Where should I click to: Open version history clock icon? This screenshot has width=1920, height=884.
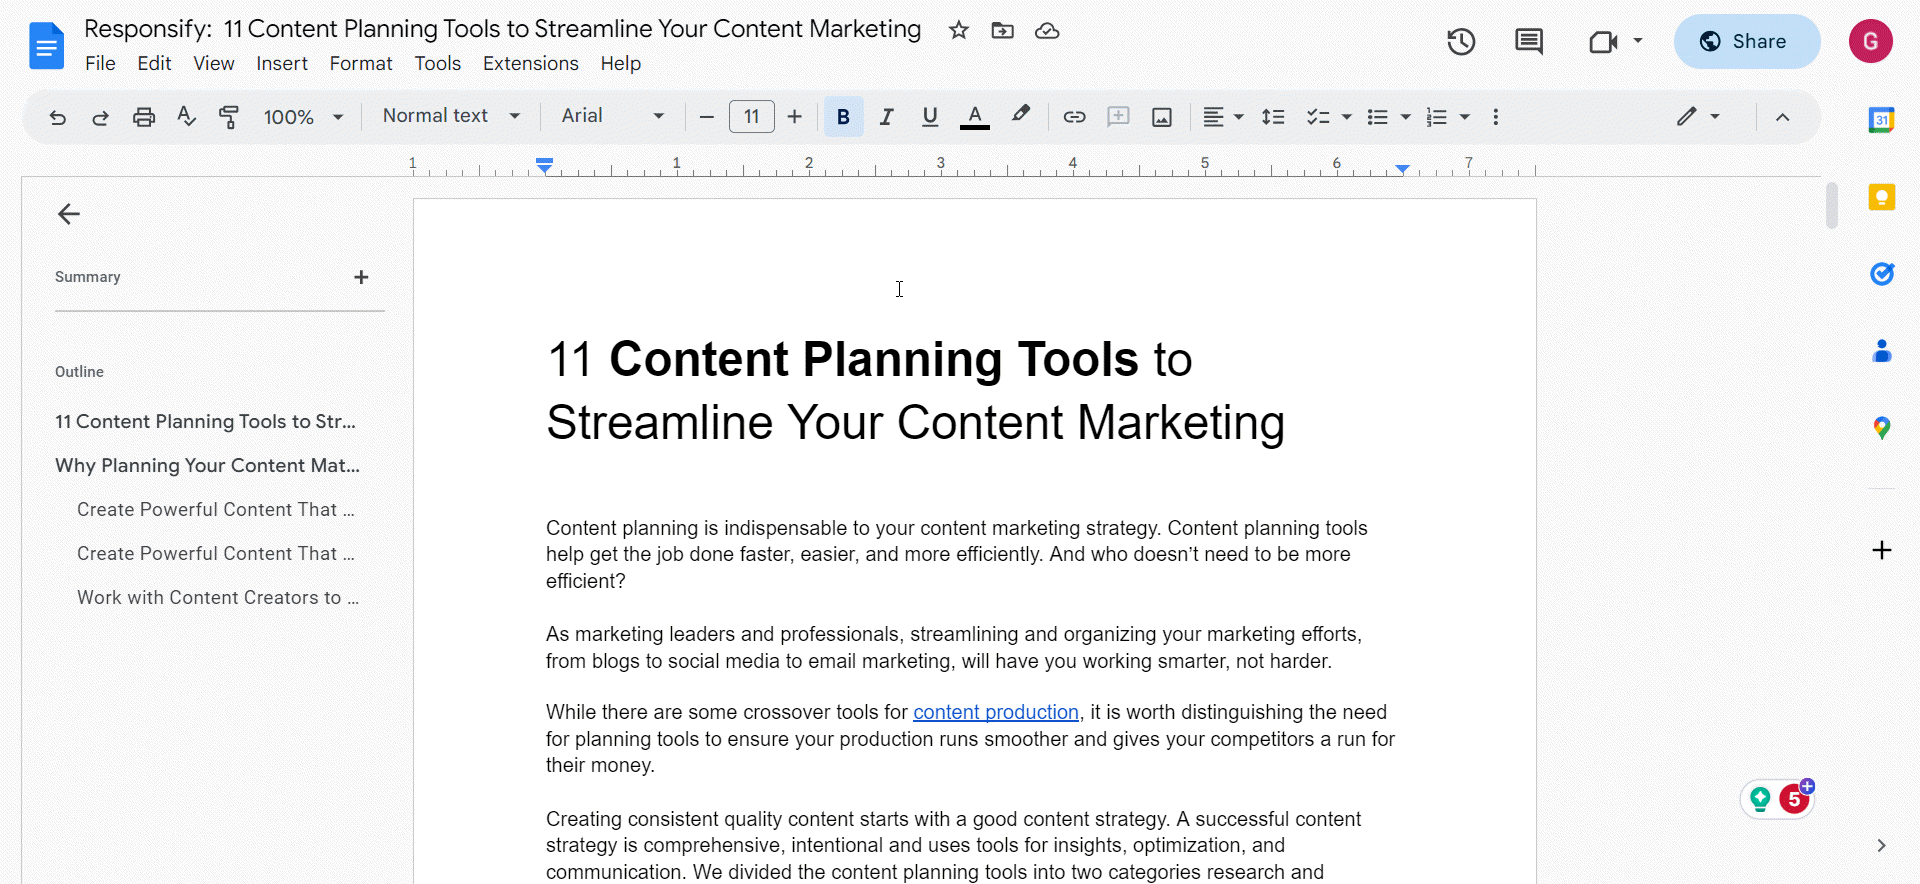click(1461, 42)
